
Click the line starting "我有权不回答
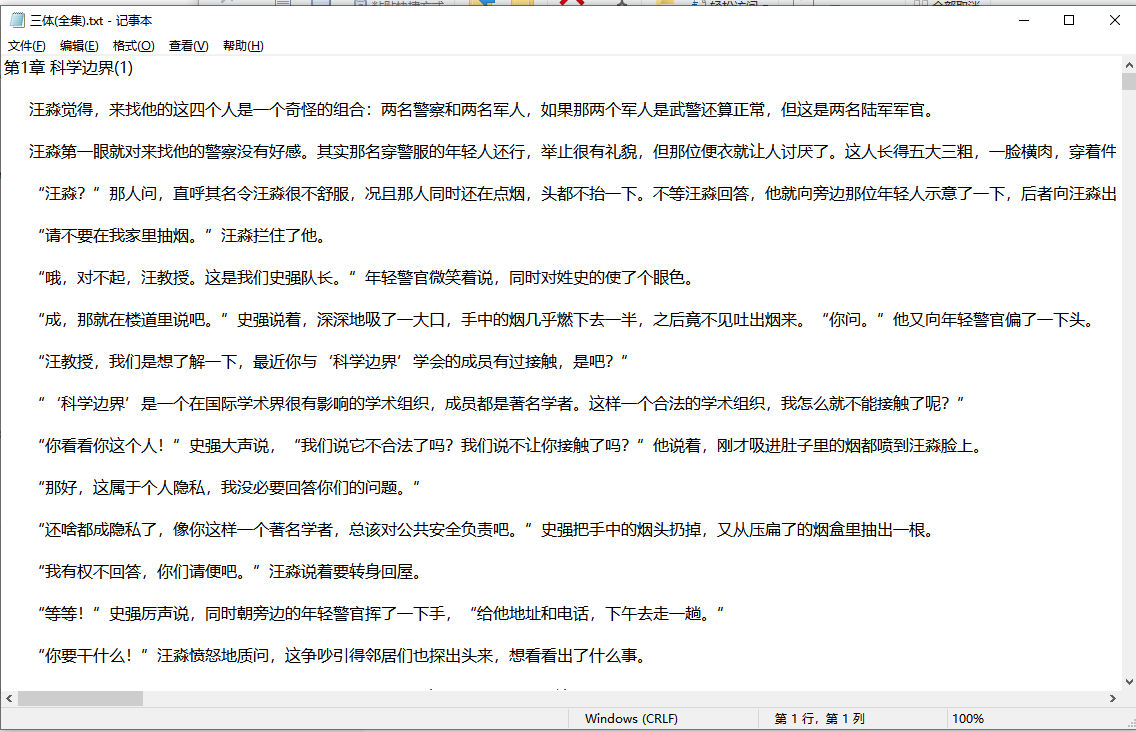[231, 573]
